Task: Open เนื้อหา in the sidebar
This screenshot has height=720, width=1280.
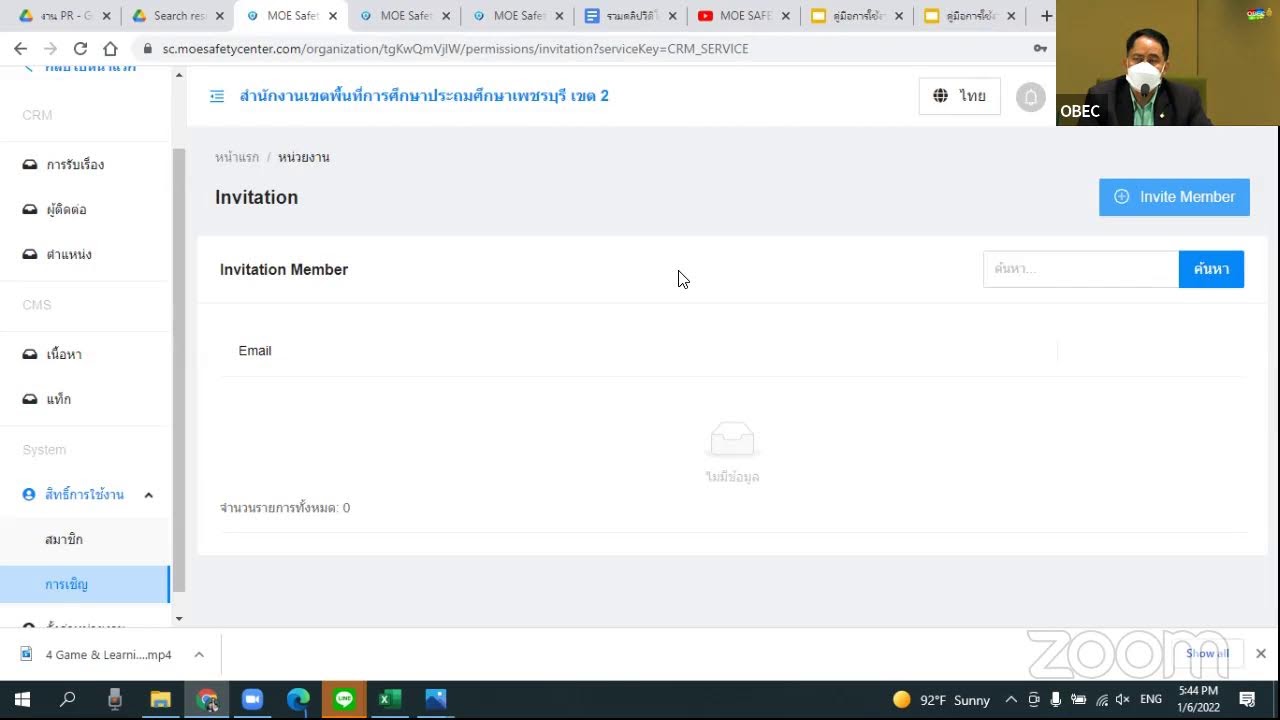Action: pyautogui.click(x=64, y=354)
